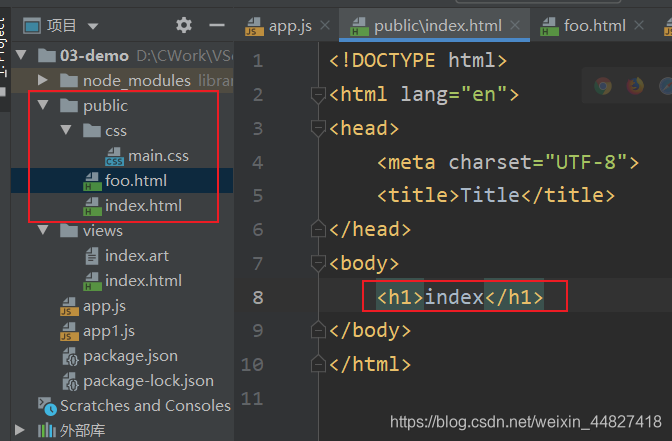The width and height of the screenshot is (672, 441).
Task: Select the css folder icon
Action: point(91,130)
